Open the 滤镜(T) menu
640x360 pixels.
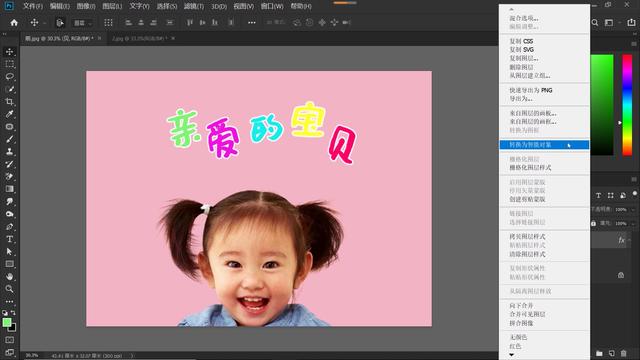click(194, 6)
